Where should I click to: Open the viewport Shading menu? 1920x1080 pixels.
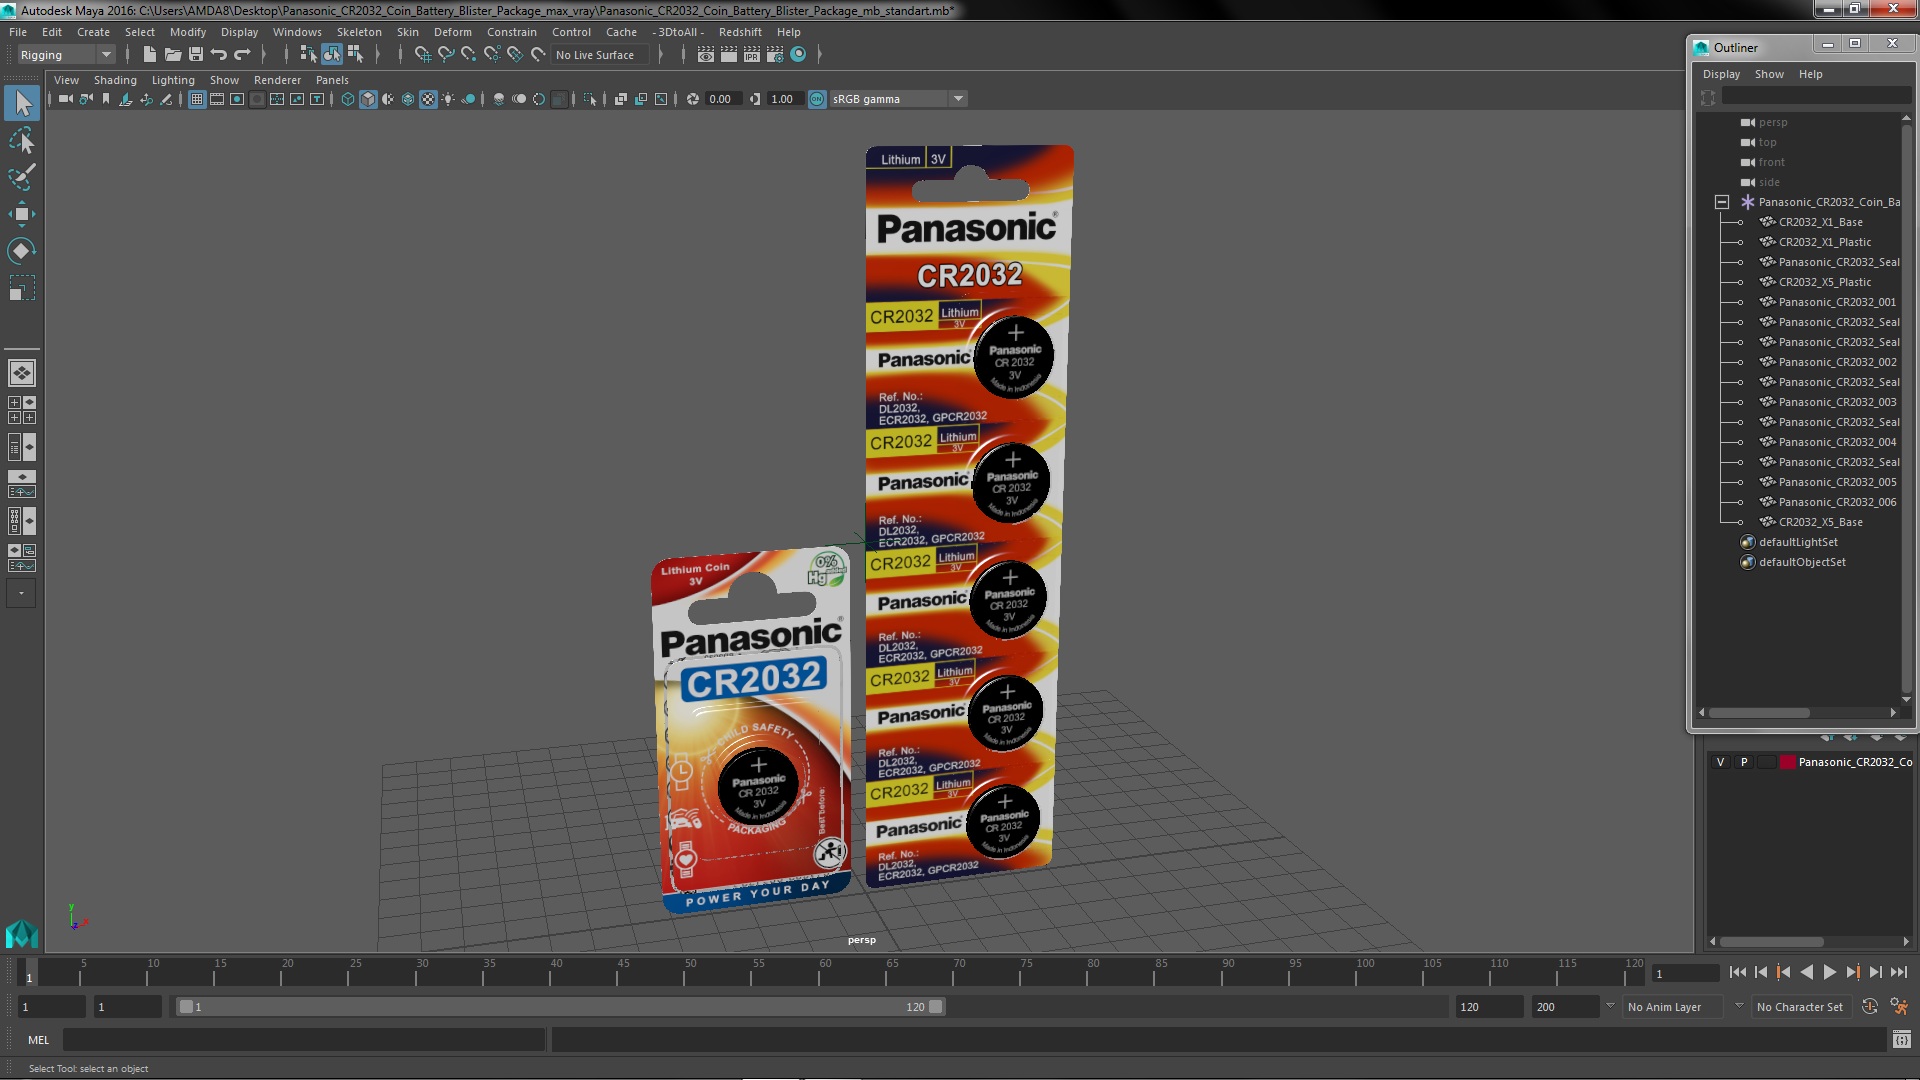(x=115, y=80)
